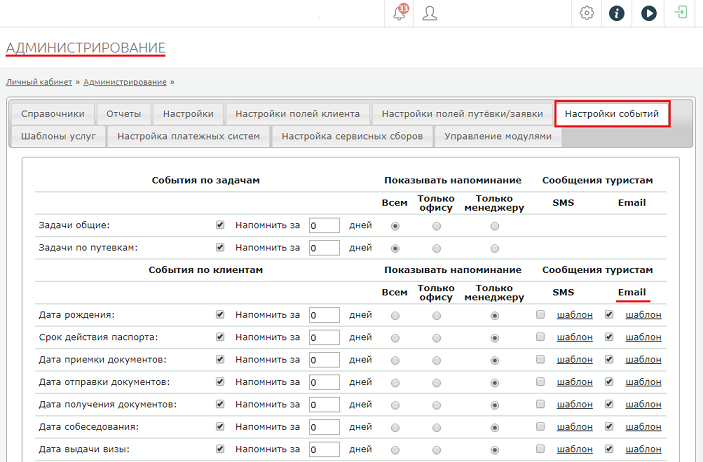Viewport: 703px width, 462px height.
Task: Click the logout exit icon
Action: [x=681, y=12]
